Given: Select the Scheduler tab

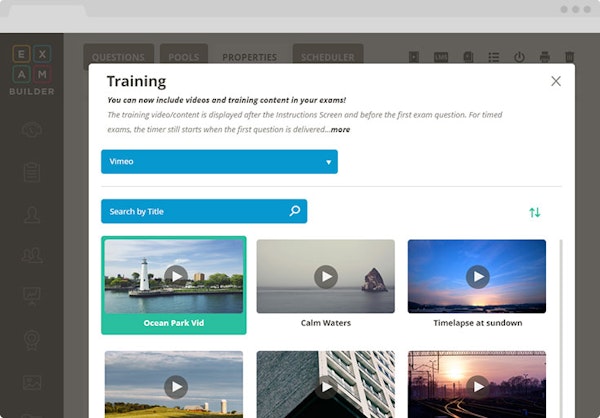Looking at the screenshot, I should click(327, 57).
